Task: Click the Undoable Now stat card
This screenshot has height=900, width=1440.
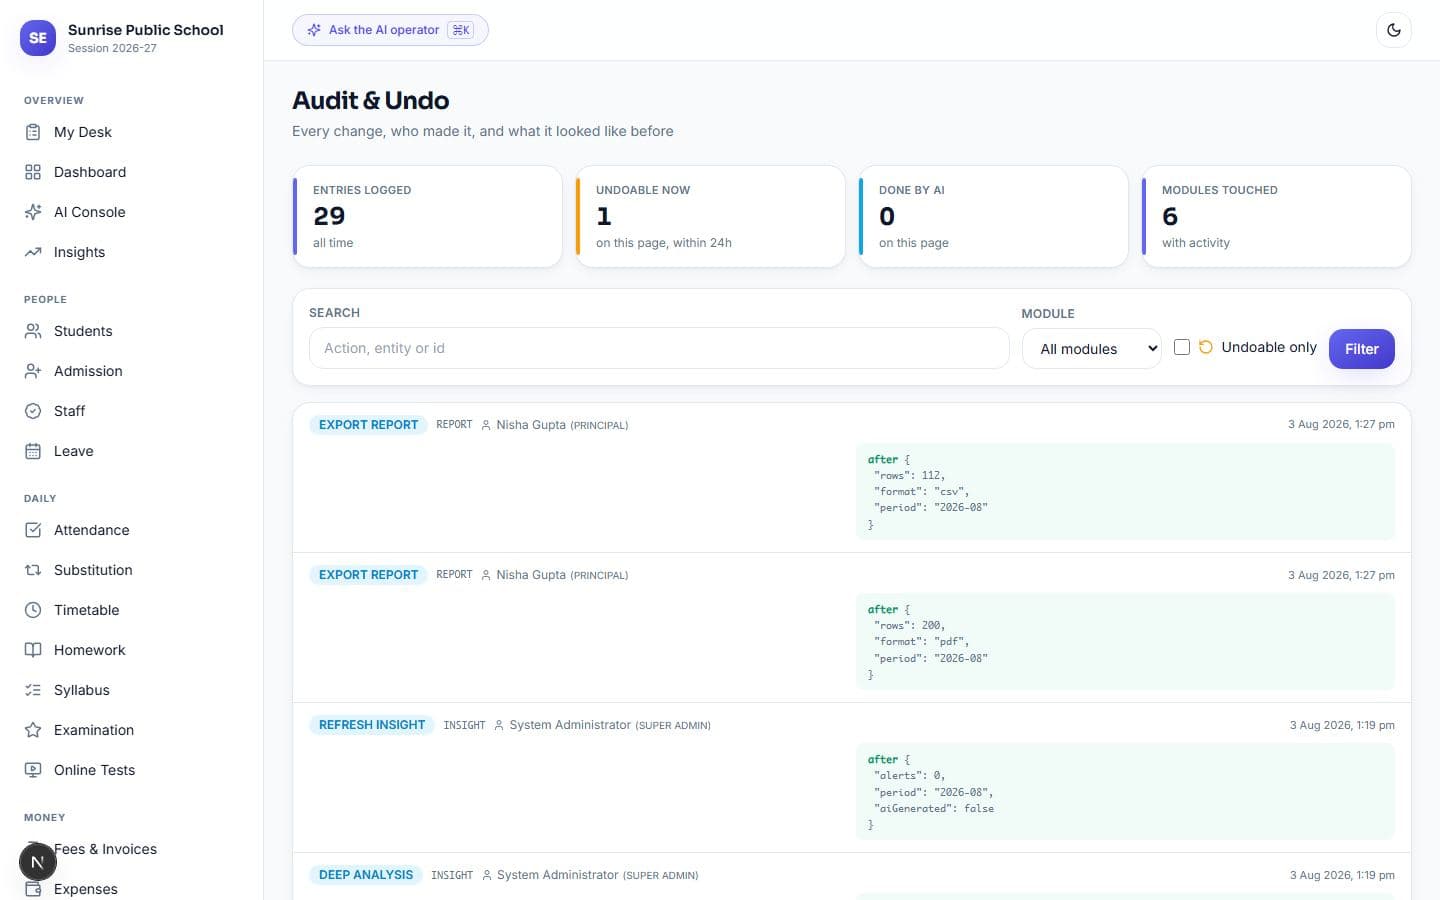Action: coord(710,216)
